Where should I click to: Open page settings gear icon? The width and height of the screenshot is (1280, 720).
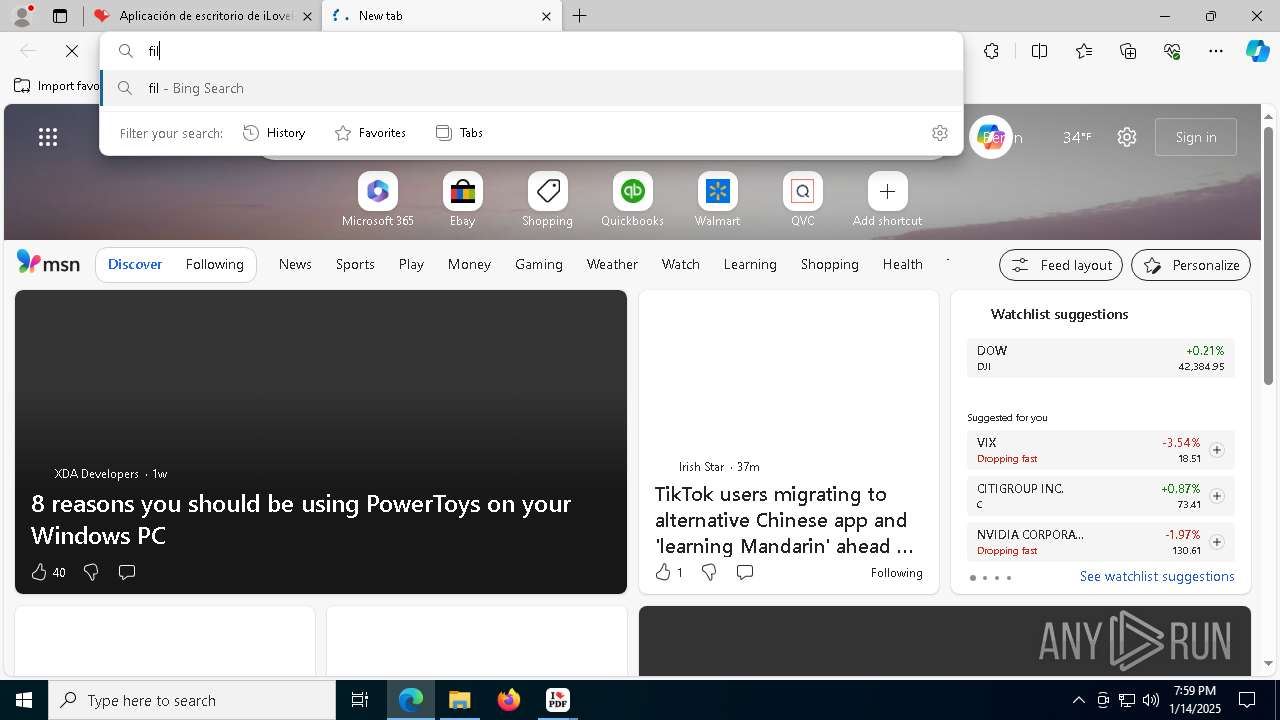1127,137
